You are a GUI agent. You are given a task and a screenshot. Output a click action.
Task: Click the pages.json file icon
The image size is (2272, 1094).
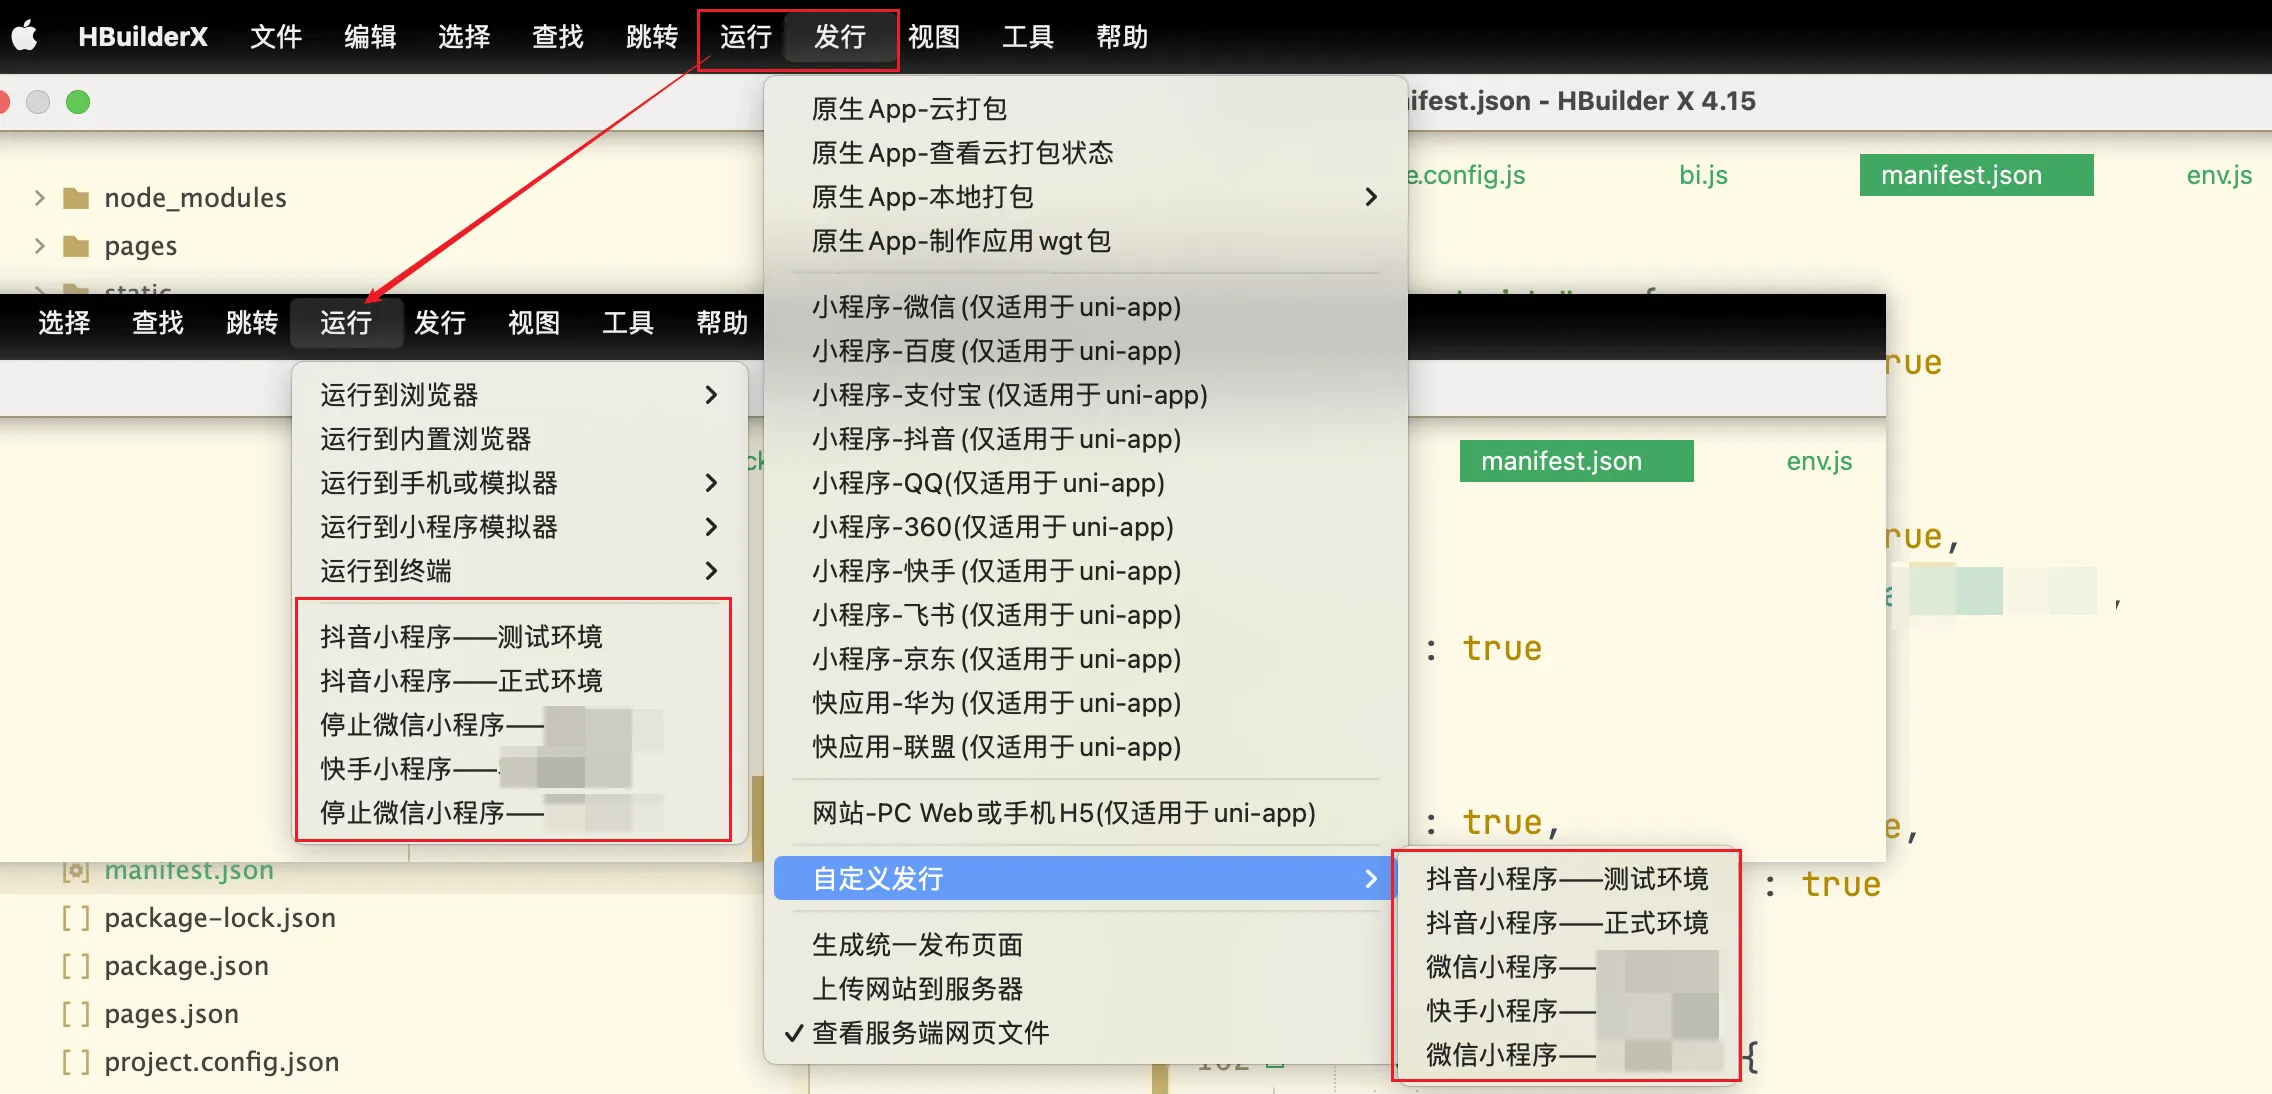[x=76, y=1014]
